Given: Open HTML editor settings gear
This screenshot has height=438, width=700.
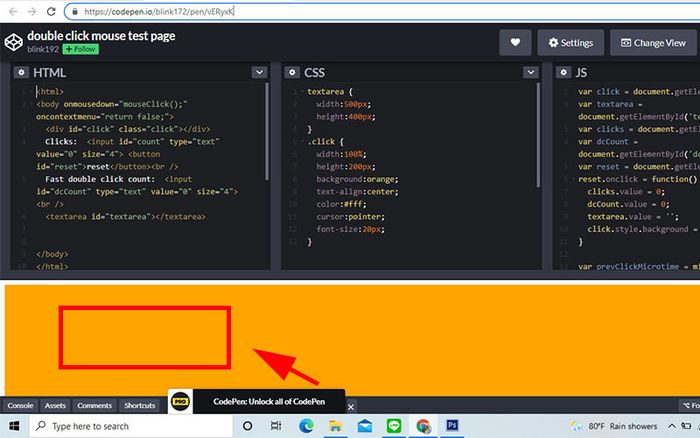Looking at the screenshot, I should [x=21, y=72].
